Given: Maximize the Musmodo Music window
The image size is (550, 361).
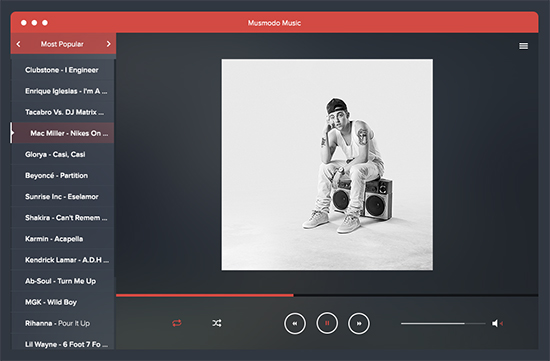Looking at the screenshot, I should (45, 22).
